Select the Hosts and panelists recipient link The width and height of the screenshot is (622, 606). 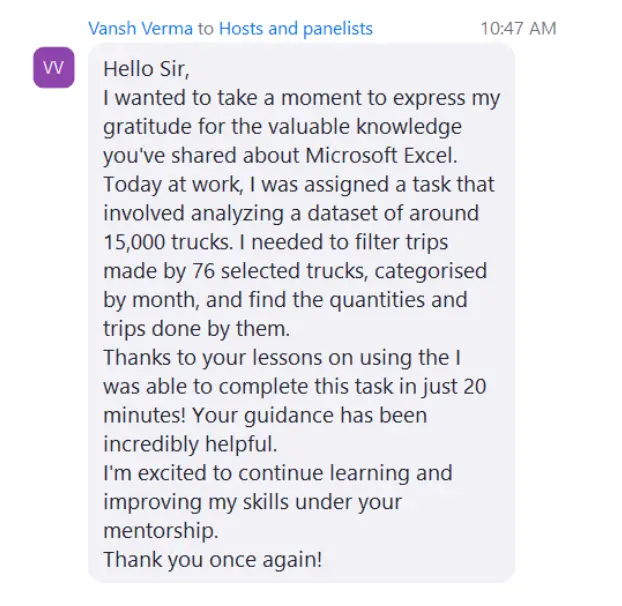pyautogui.click(x=296, y=29)
